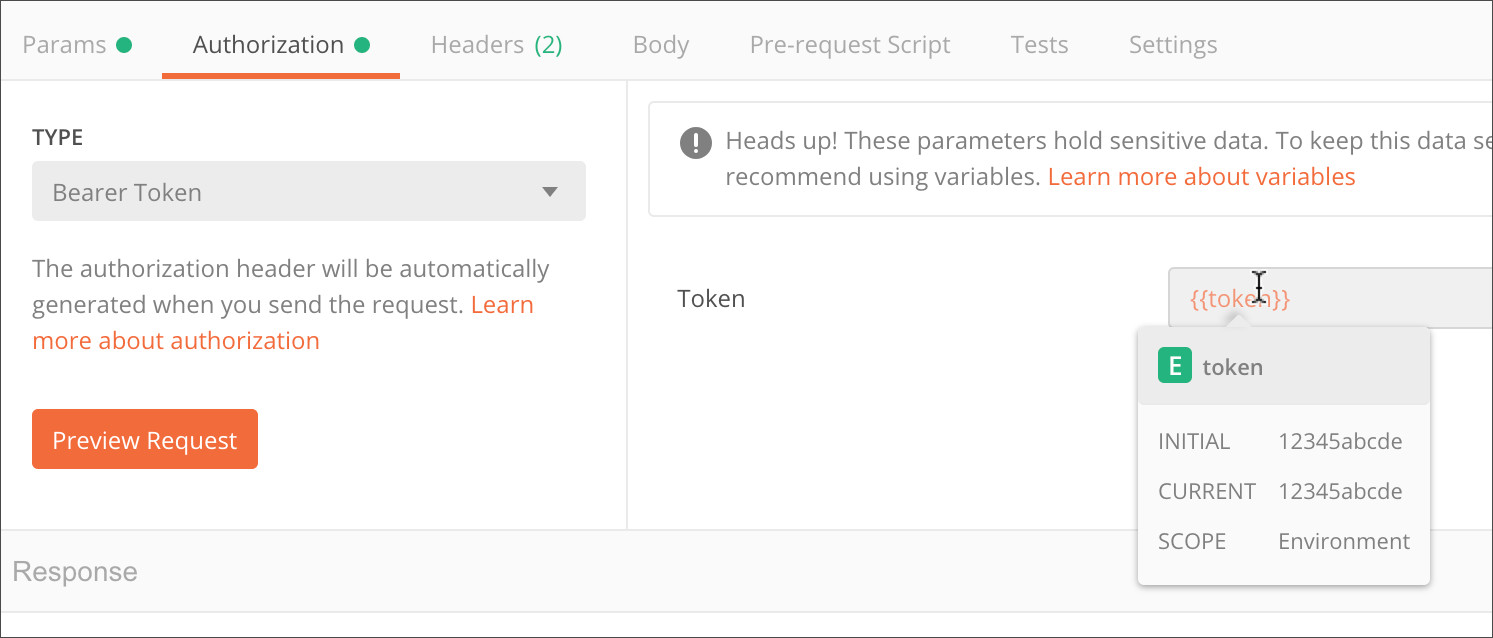The width and height of the screenshot is (1493, 638).
Task: Click the token variable name in the popup
Action: tap(1232, 366)
